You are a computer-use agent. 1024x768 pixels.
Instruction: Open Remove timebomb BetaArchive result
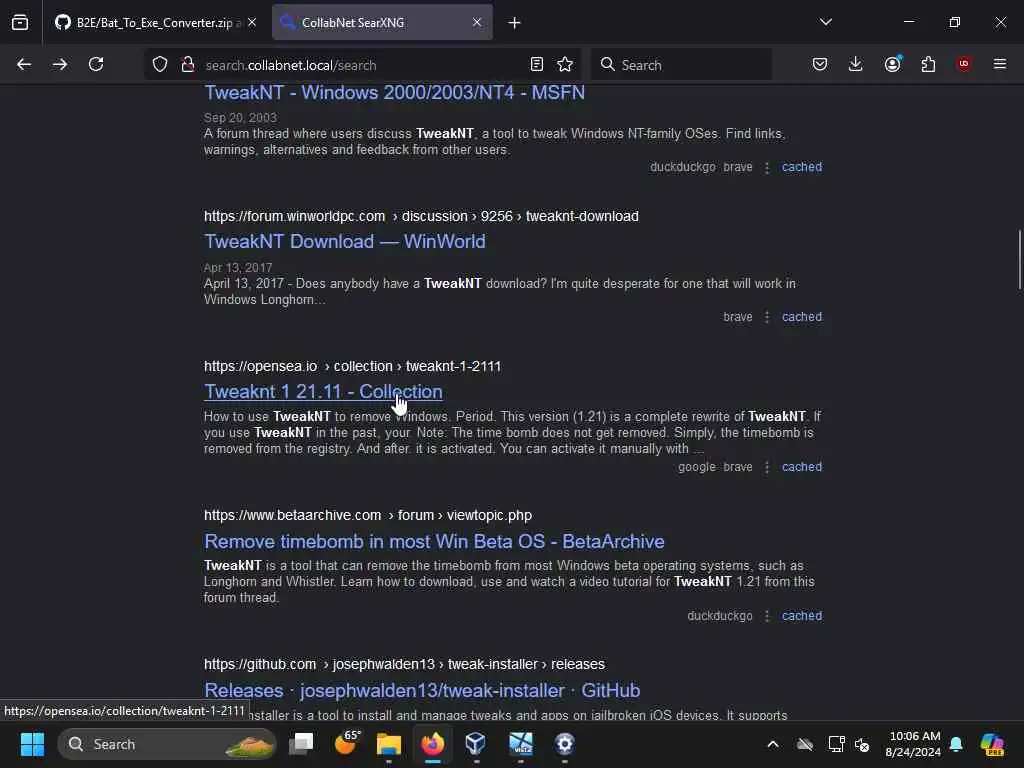(x=434, y=541)
